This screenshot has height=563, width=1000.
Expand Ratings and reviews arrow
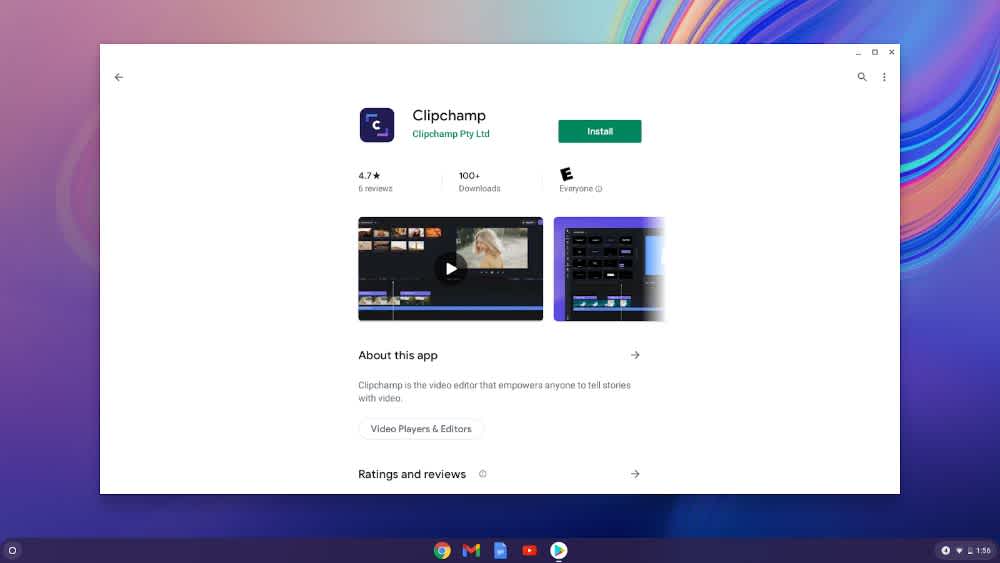tap(635, 474)
